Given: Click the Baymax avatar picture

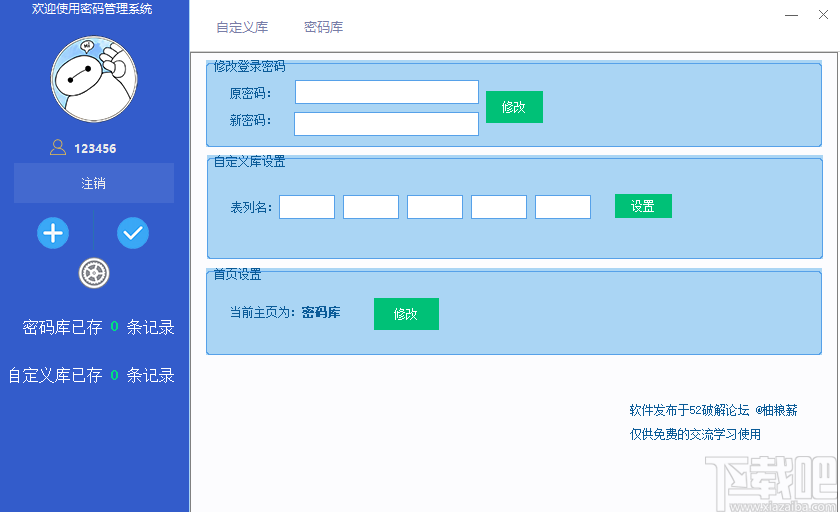Looking at the screenshot, I should point(94,79).
